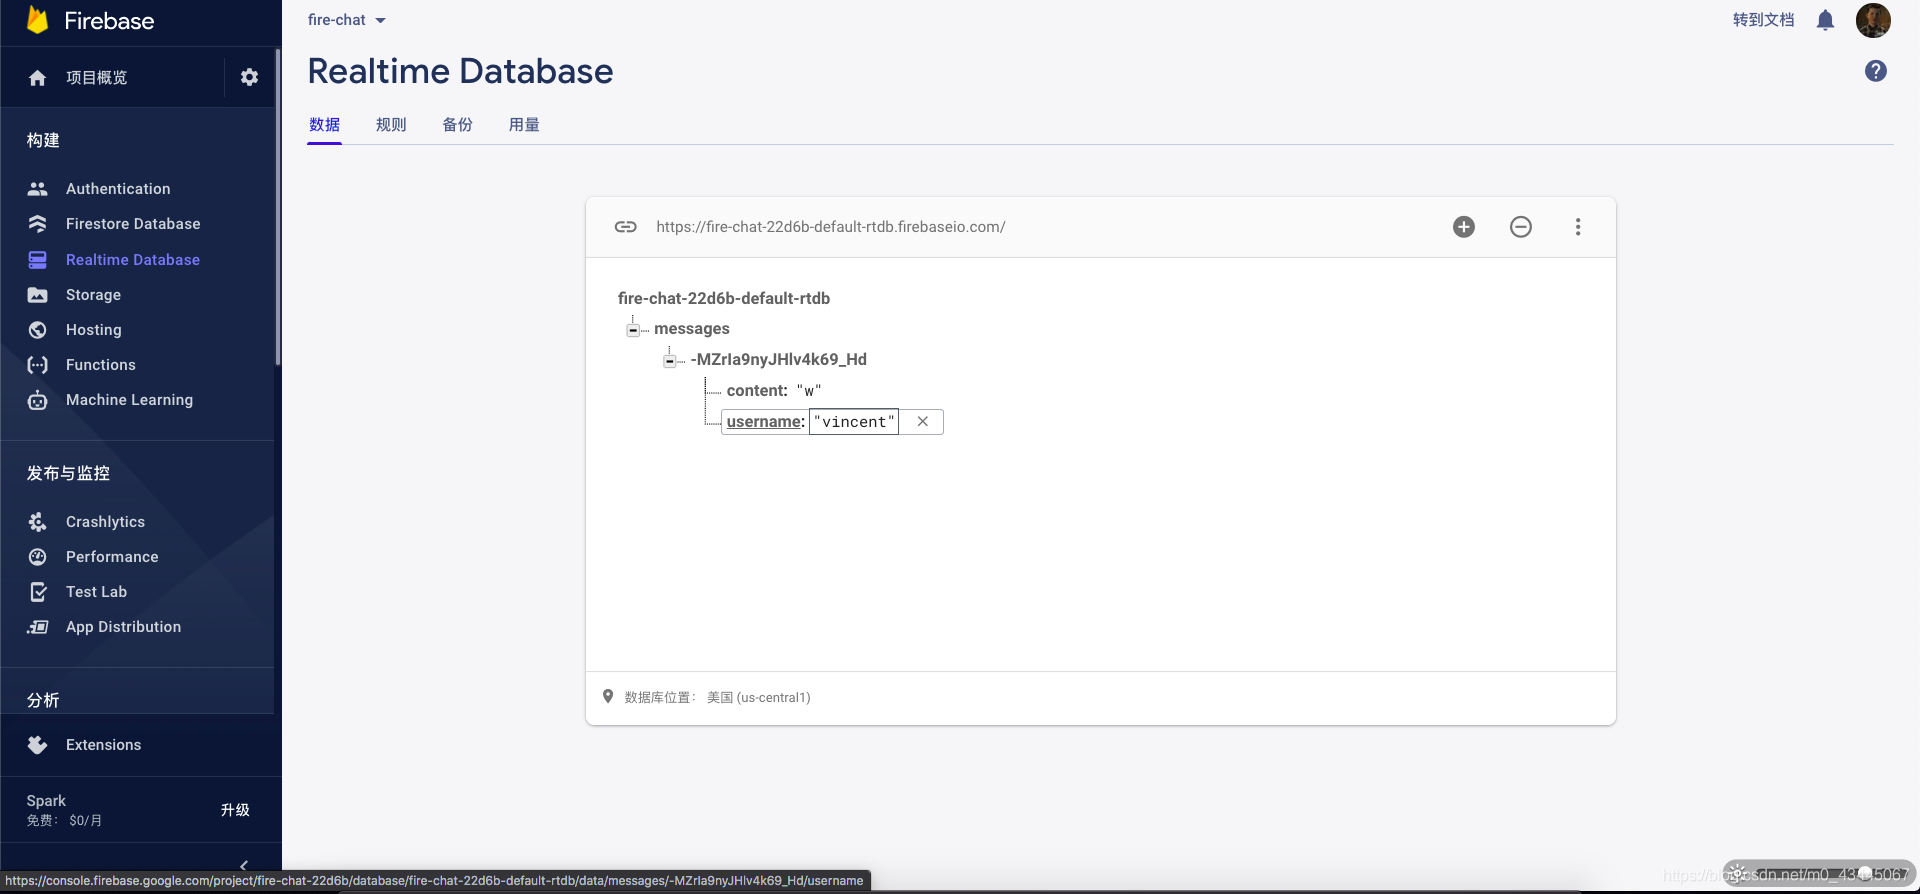Click the Hosting globe icon
The image size is (1920, 894).
pyautogui.click(x=38, y=330)
